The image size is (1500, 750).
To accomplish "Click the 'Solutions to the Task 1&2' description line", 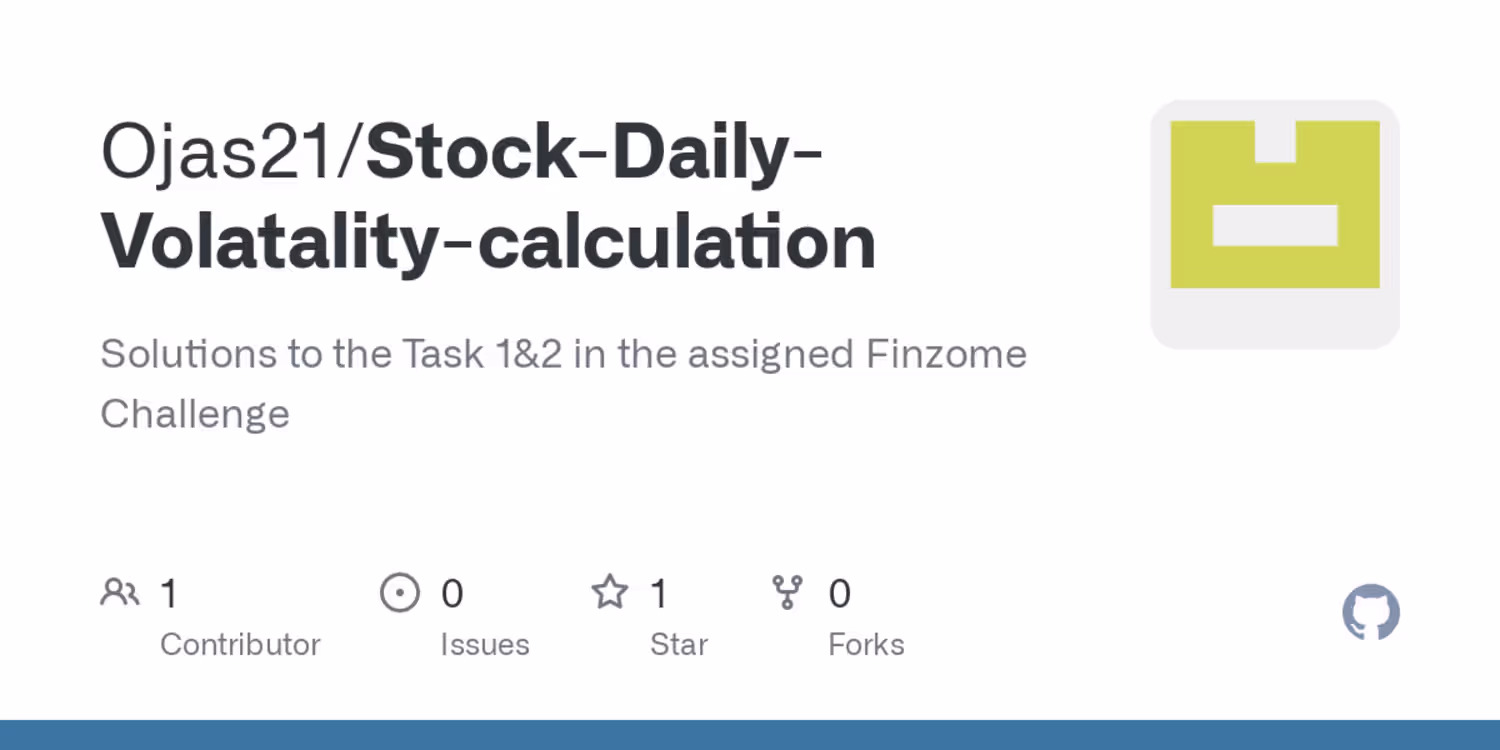I will click(x=563, y=354).
